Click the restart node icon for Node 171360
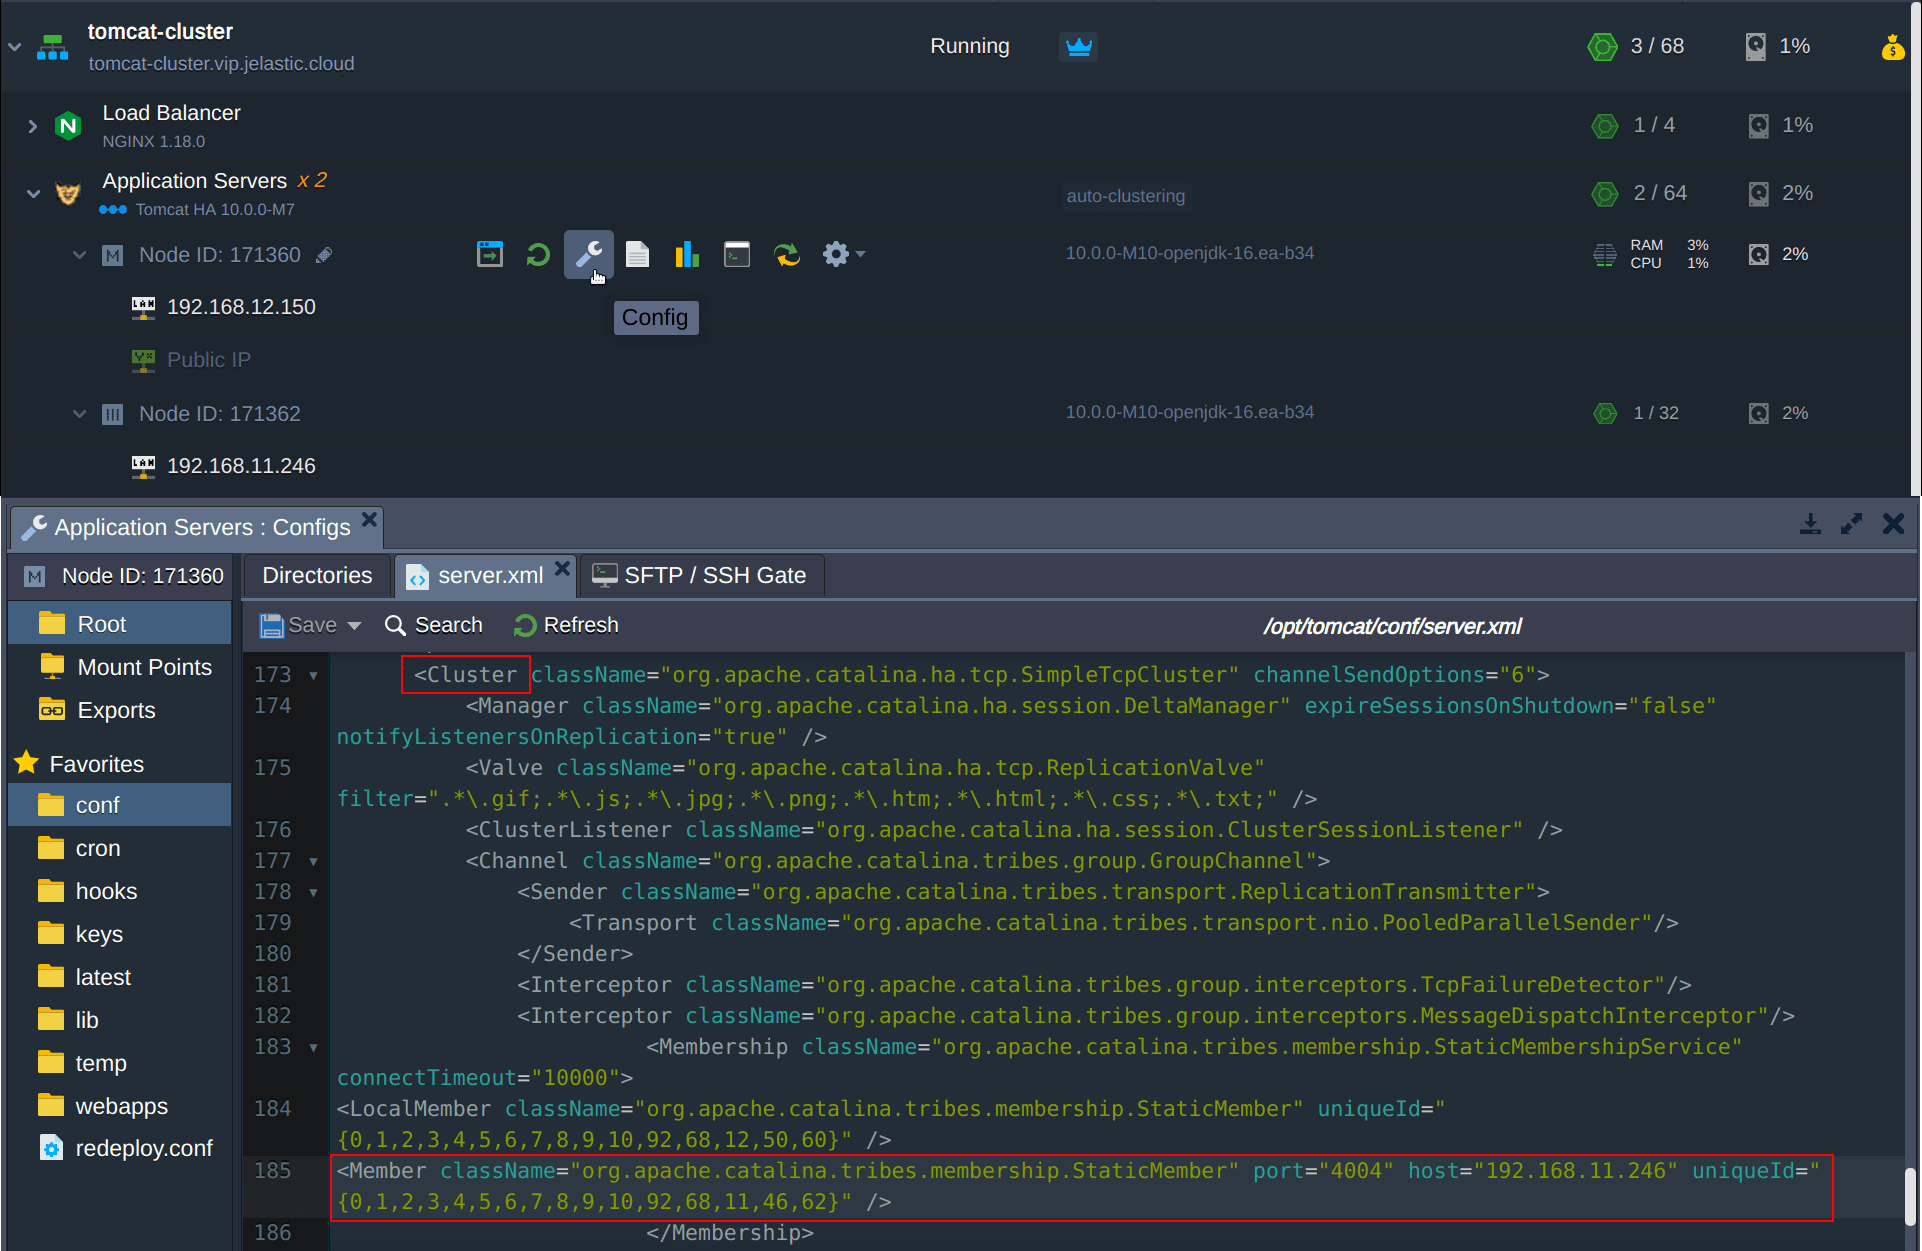 coord(538,254)
